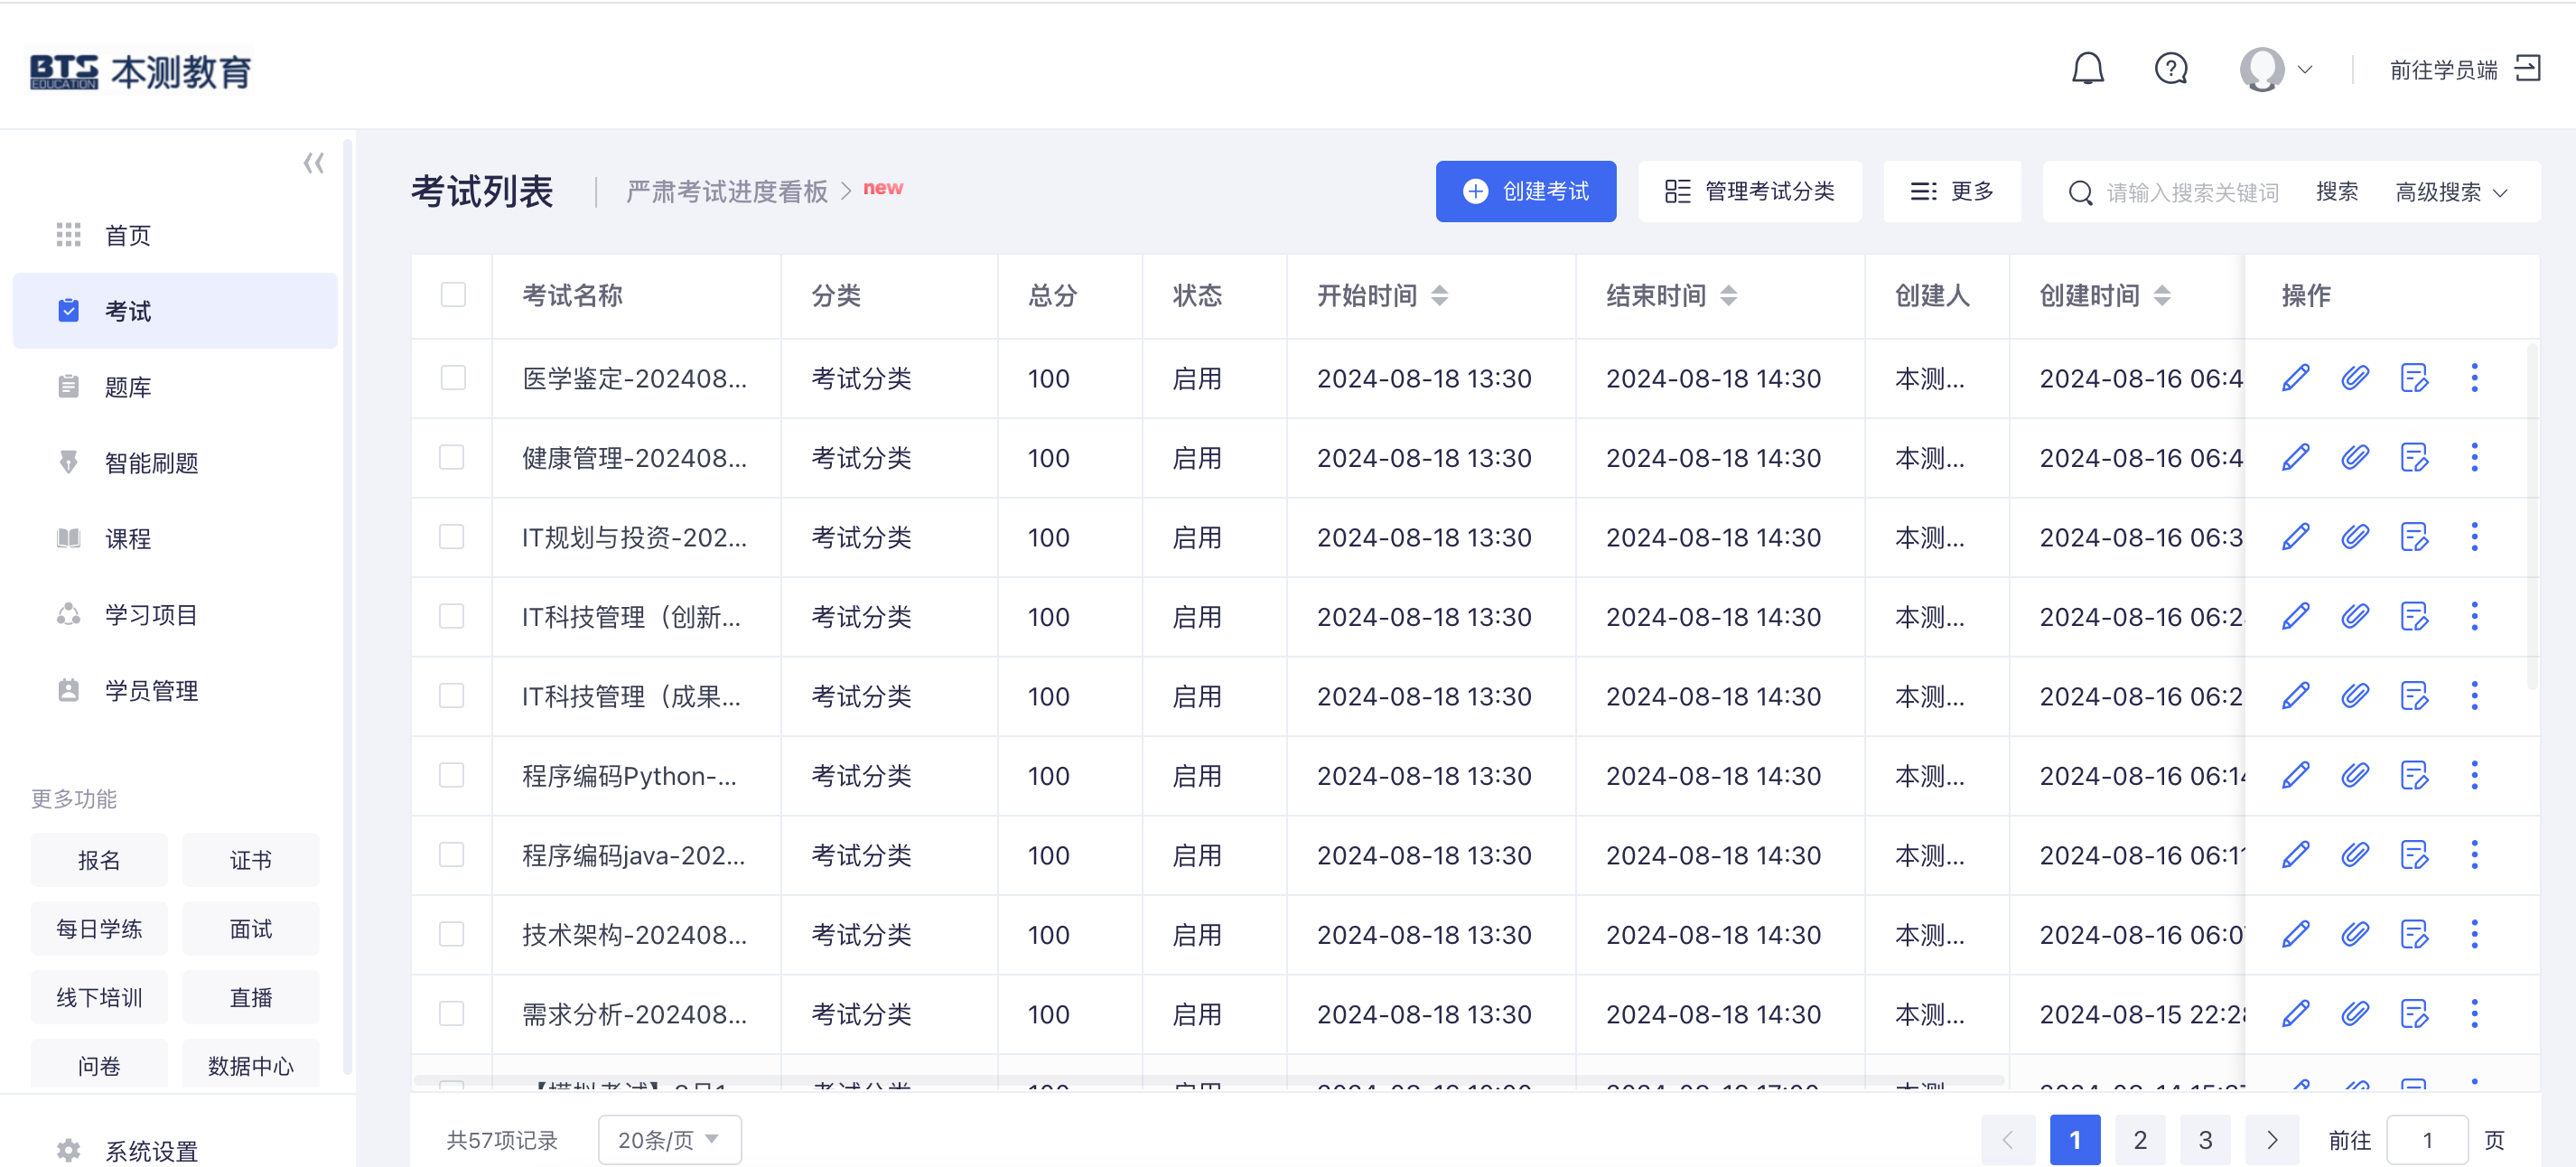2576x1167 pixels.
Task: Open more options dots for 健康管理 exam
Action: [x=2475, y=457]
